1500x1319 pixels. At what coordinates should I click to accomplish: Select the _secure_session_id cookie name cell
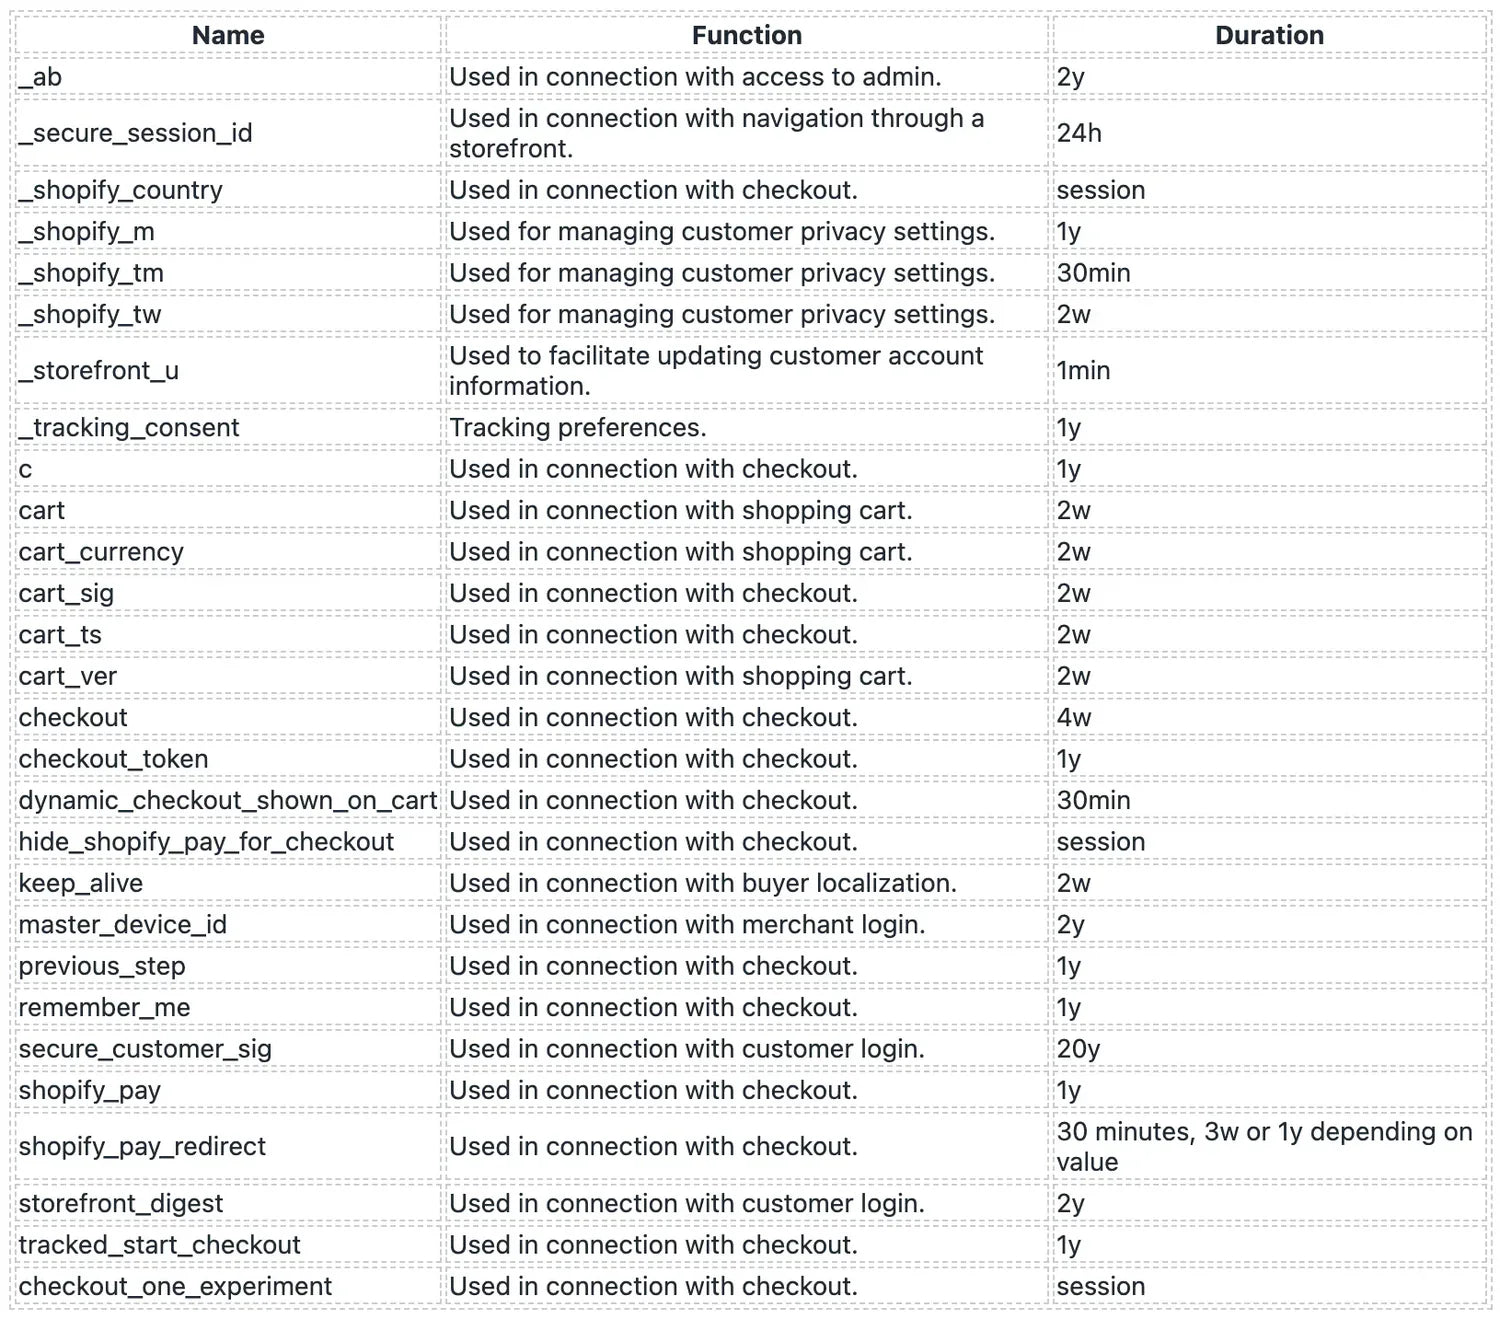(136, 133)
